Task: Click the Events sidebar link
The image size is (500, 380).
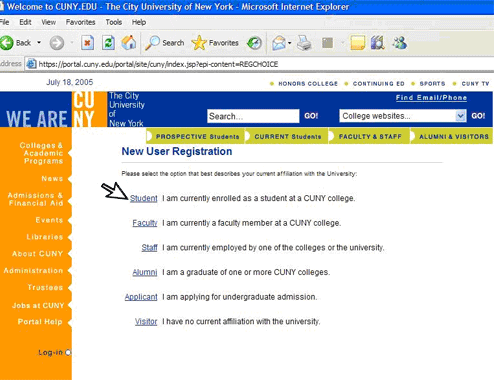Action: (49, 220)
